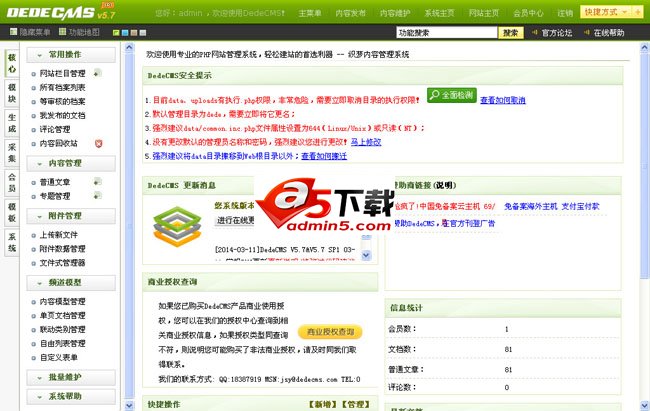Open 上传新文件 in the sidebar
The width and height of the screenshot is (650, 411).
click(x=58, y=235)
